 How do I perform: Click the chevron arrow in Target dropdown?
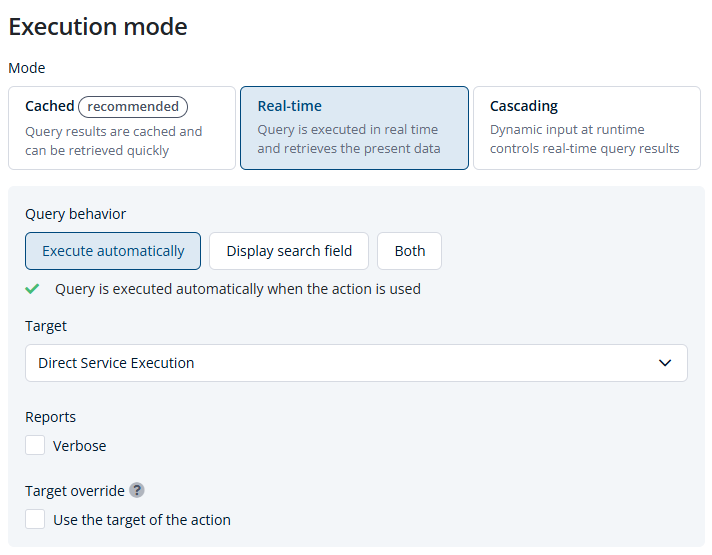pos(665,363)
